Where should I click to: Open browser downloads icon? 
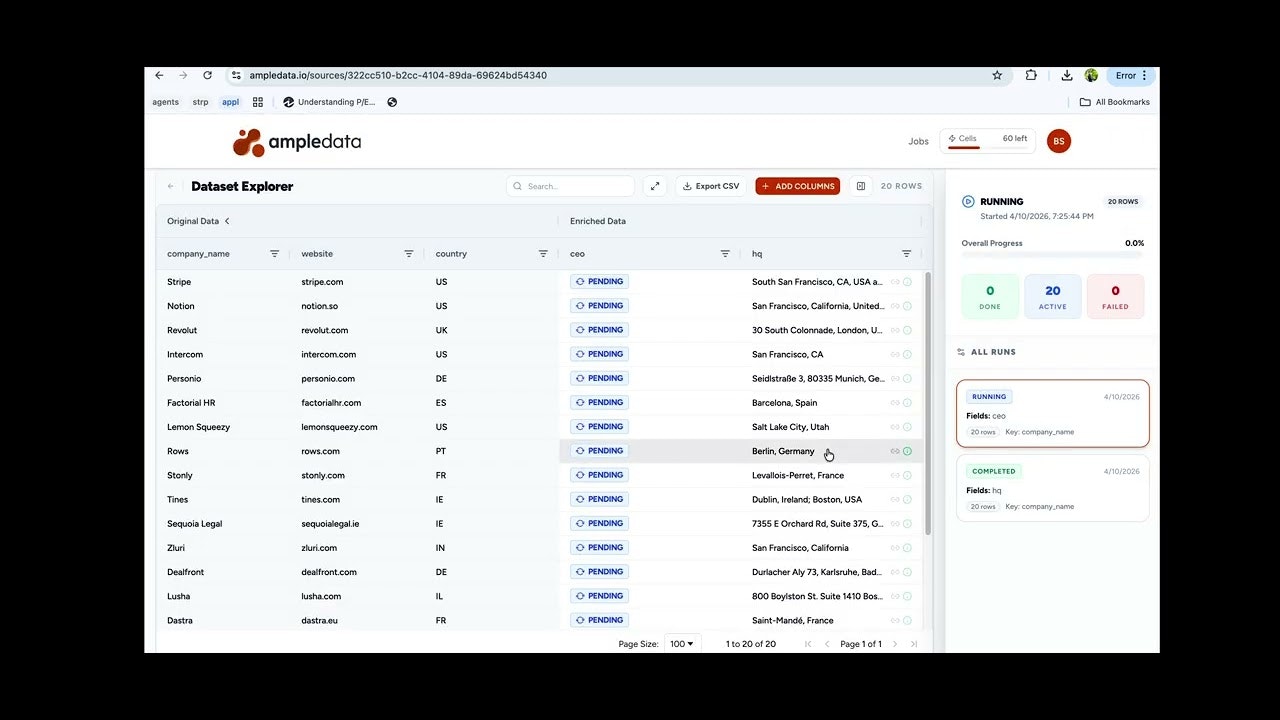pos(1067,75)
